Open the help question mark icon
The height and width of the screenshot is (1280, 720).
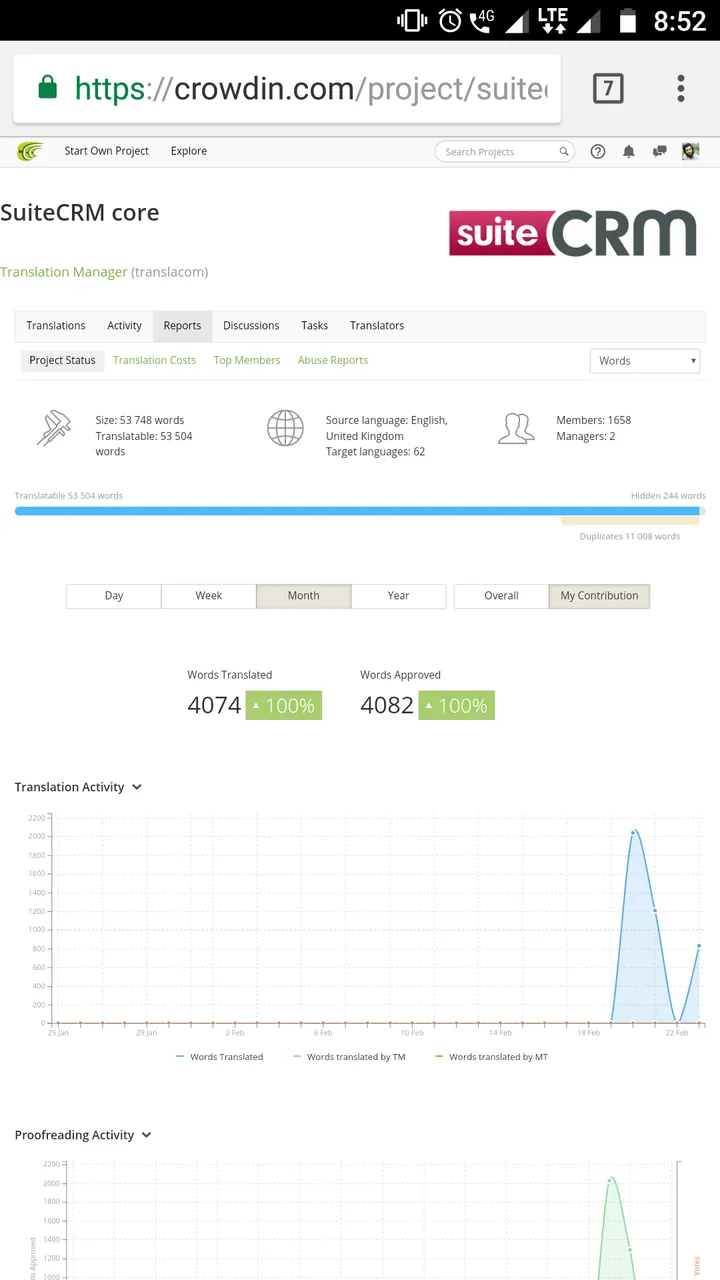tap(598, 152)
